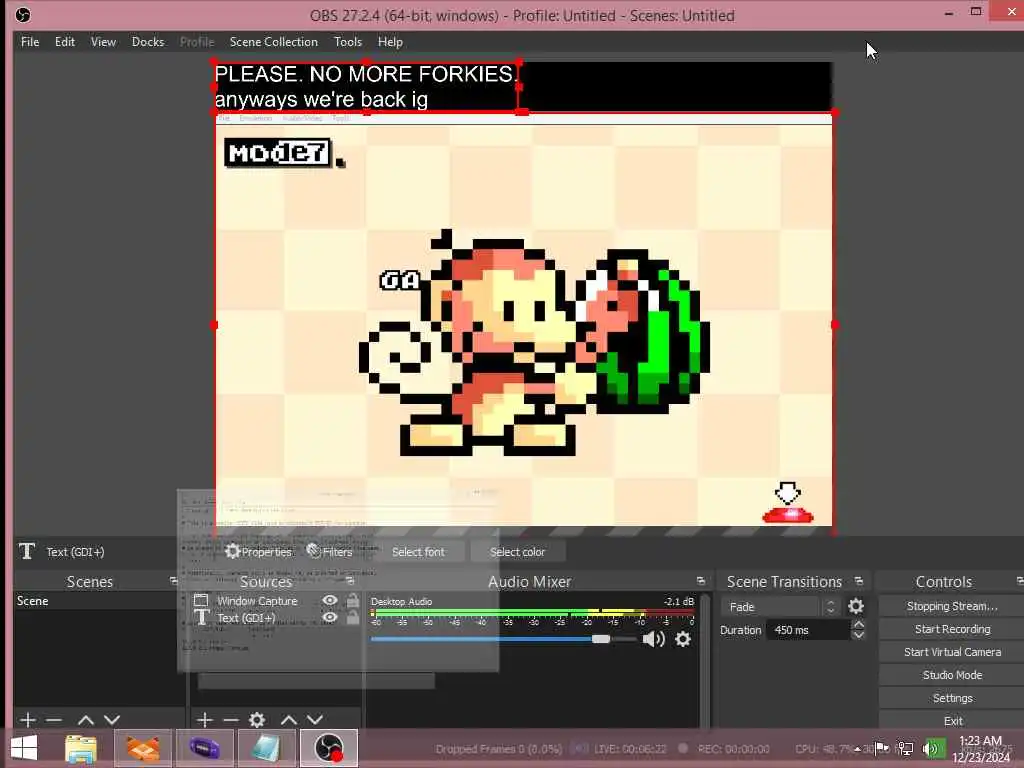1024x768 pixels.
Task: Open View menu
Action: point(103,42)
